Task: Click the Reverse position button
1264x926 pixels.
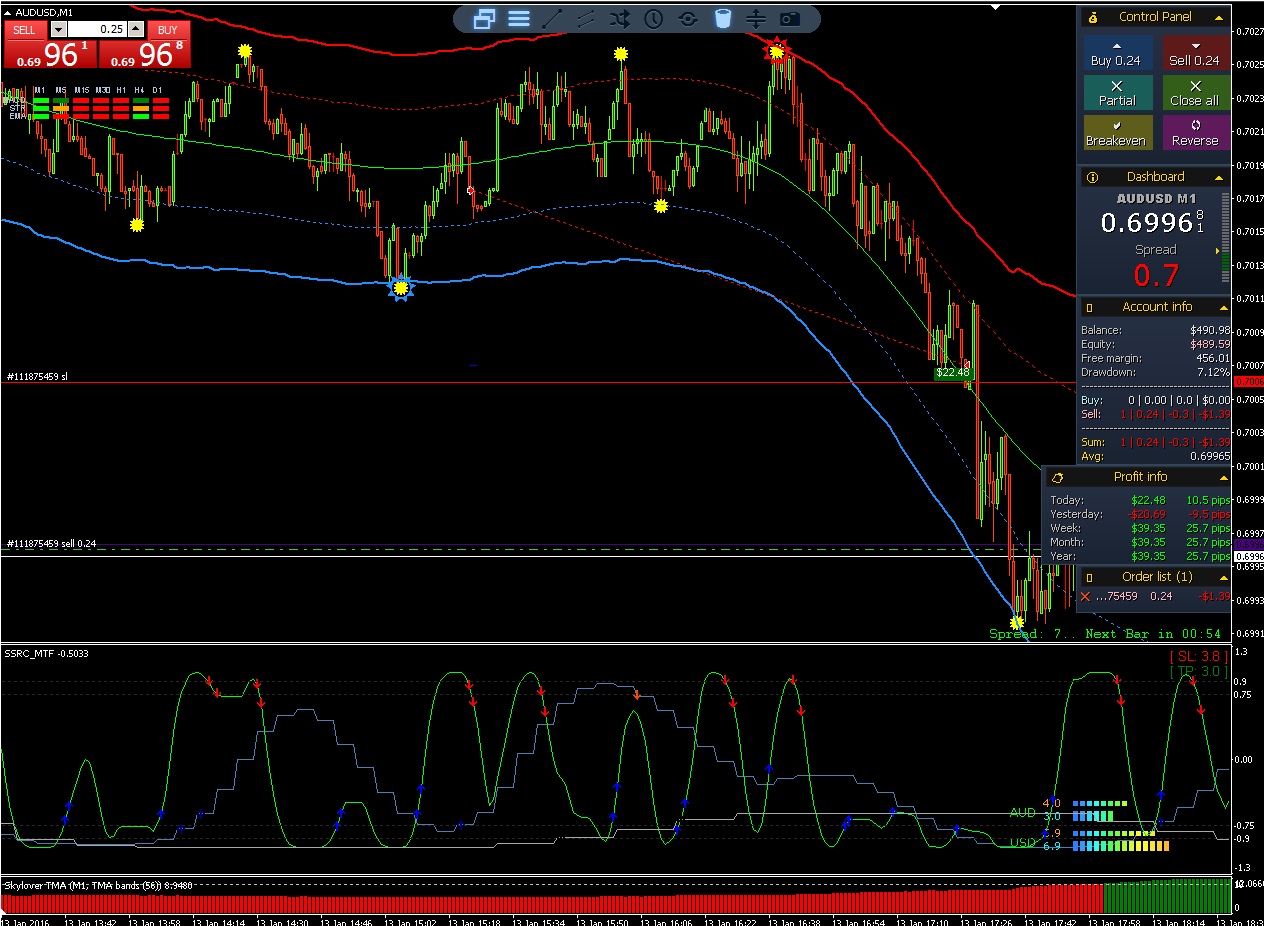Action: click(1196, 133)
